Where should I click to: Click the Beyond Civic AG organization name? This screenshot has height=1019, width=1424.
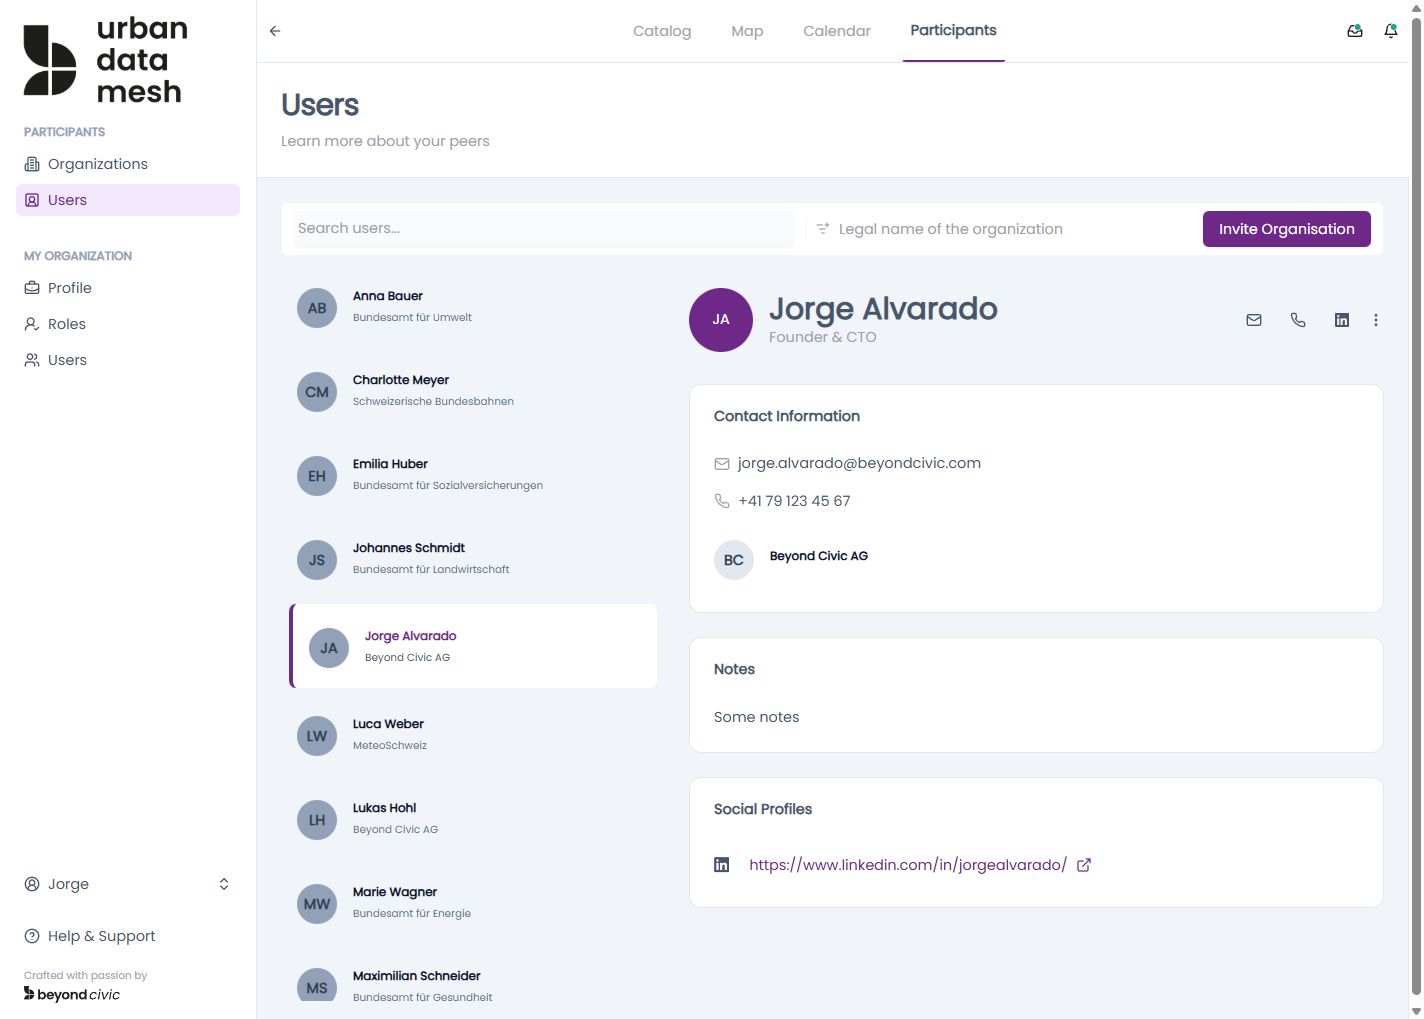point(819,556)
